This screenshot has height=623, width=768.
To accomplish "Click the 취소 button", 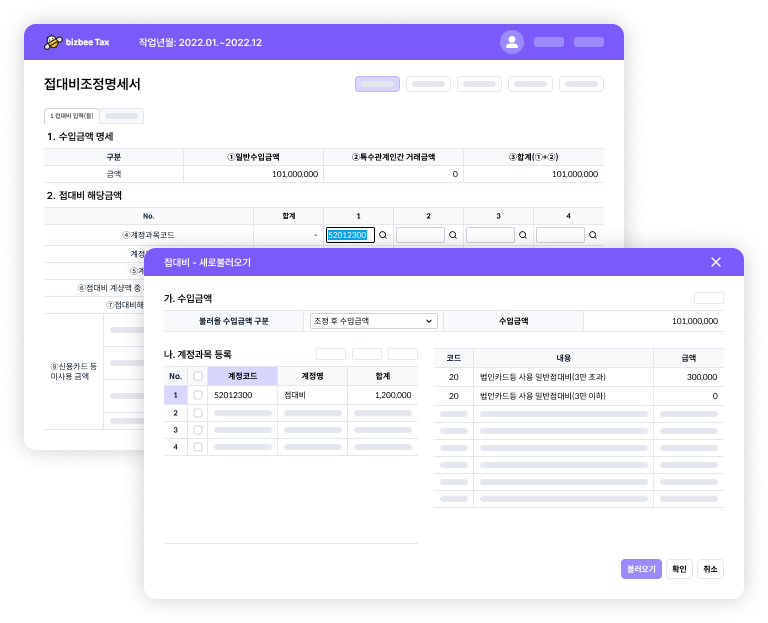I will pyautogui.click(x=710, y=568).
